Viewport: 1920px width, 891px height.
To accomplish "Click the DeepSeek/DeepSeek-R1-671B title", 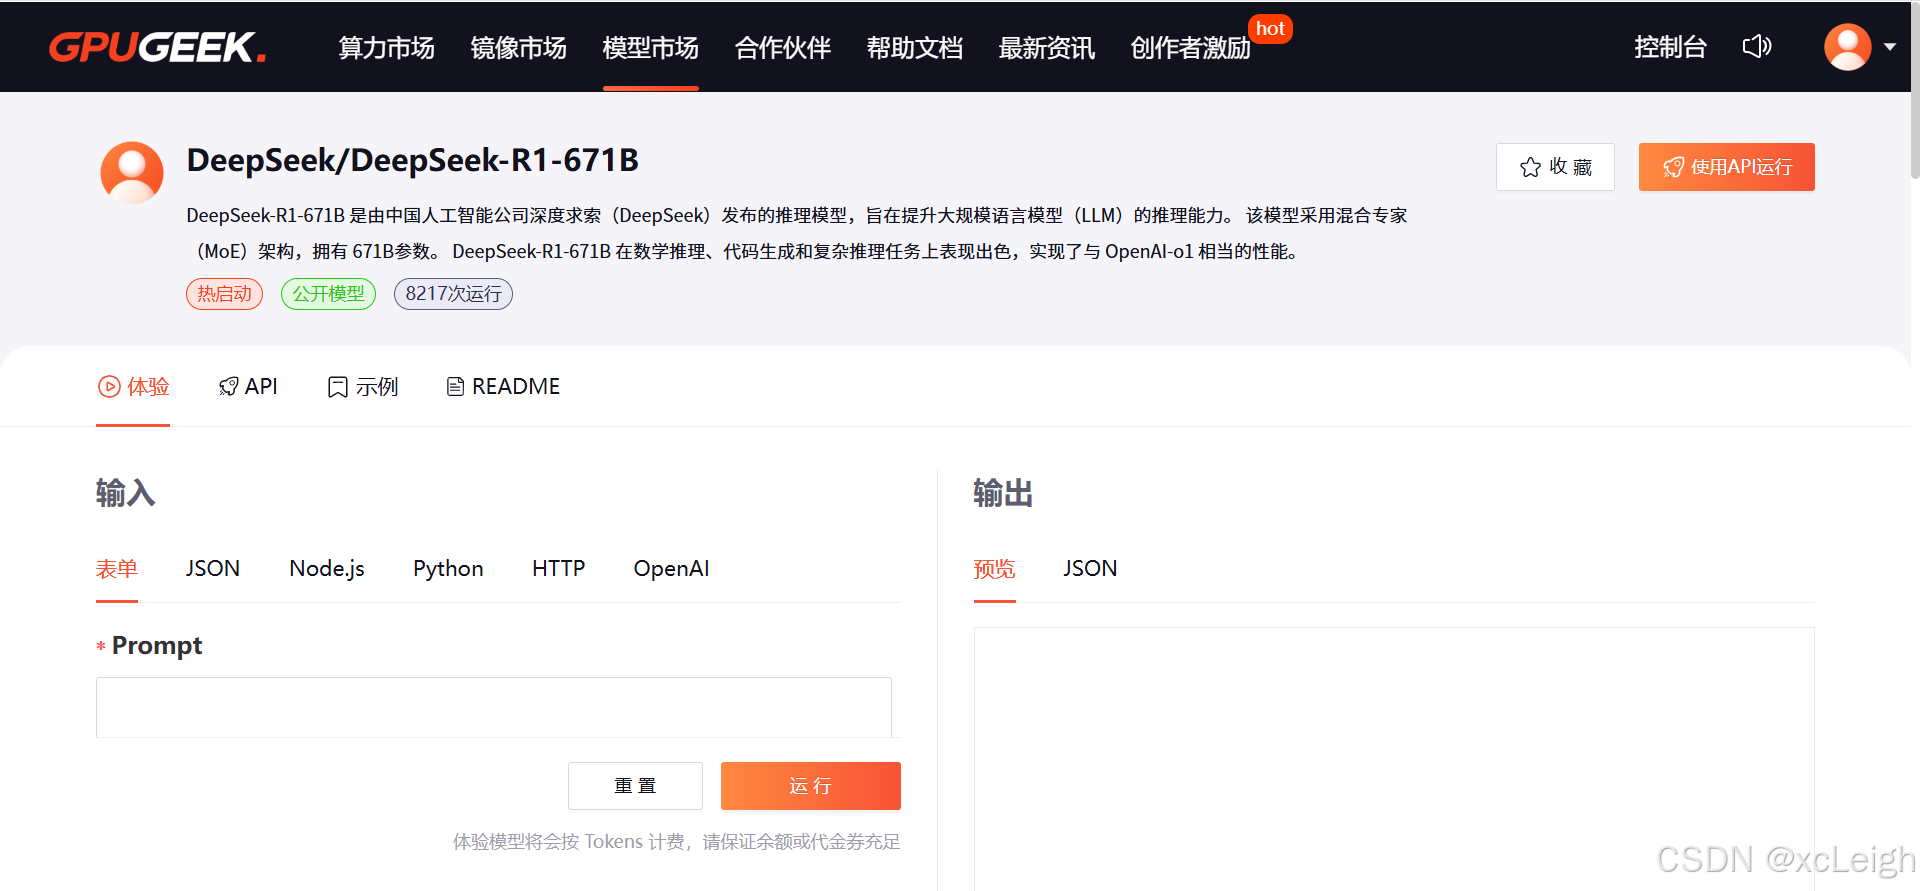I will 413,160.
